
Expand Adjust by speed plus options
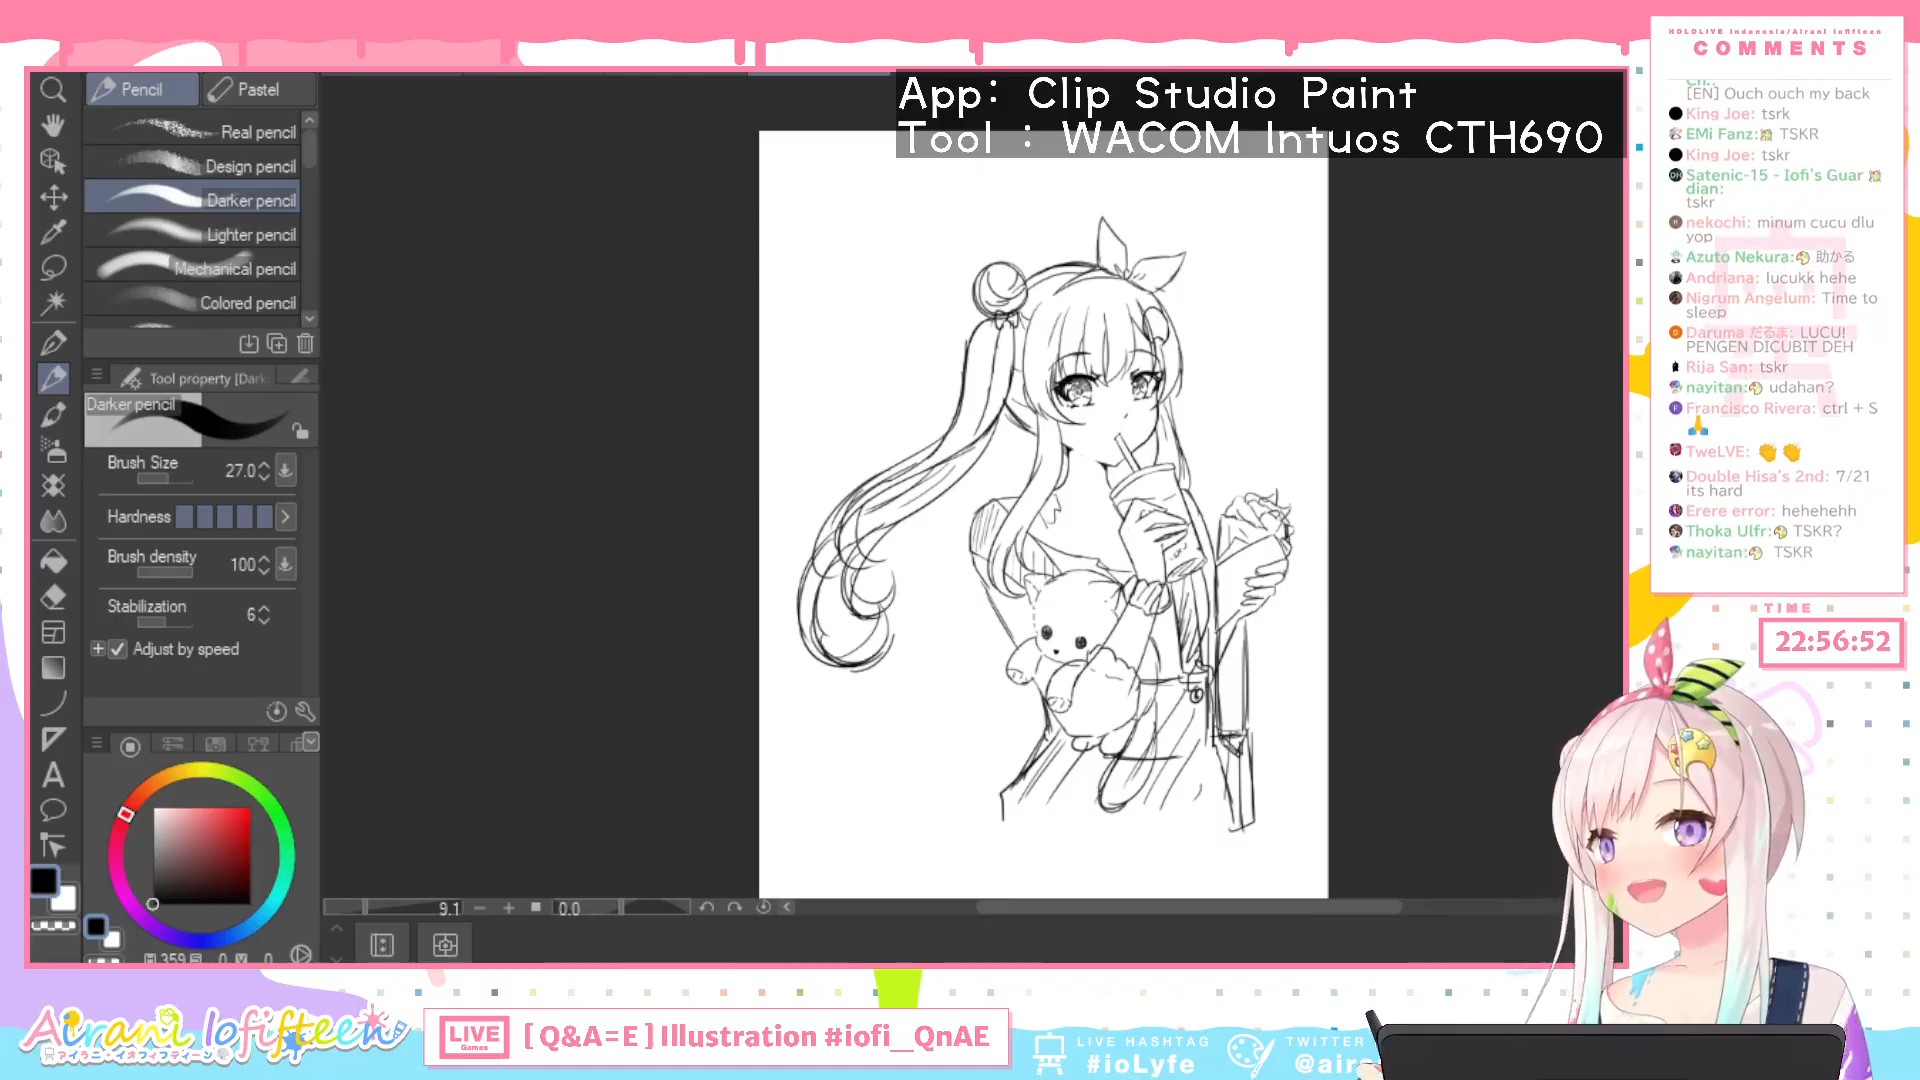coord(97,649)
